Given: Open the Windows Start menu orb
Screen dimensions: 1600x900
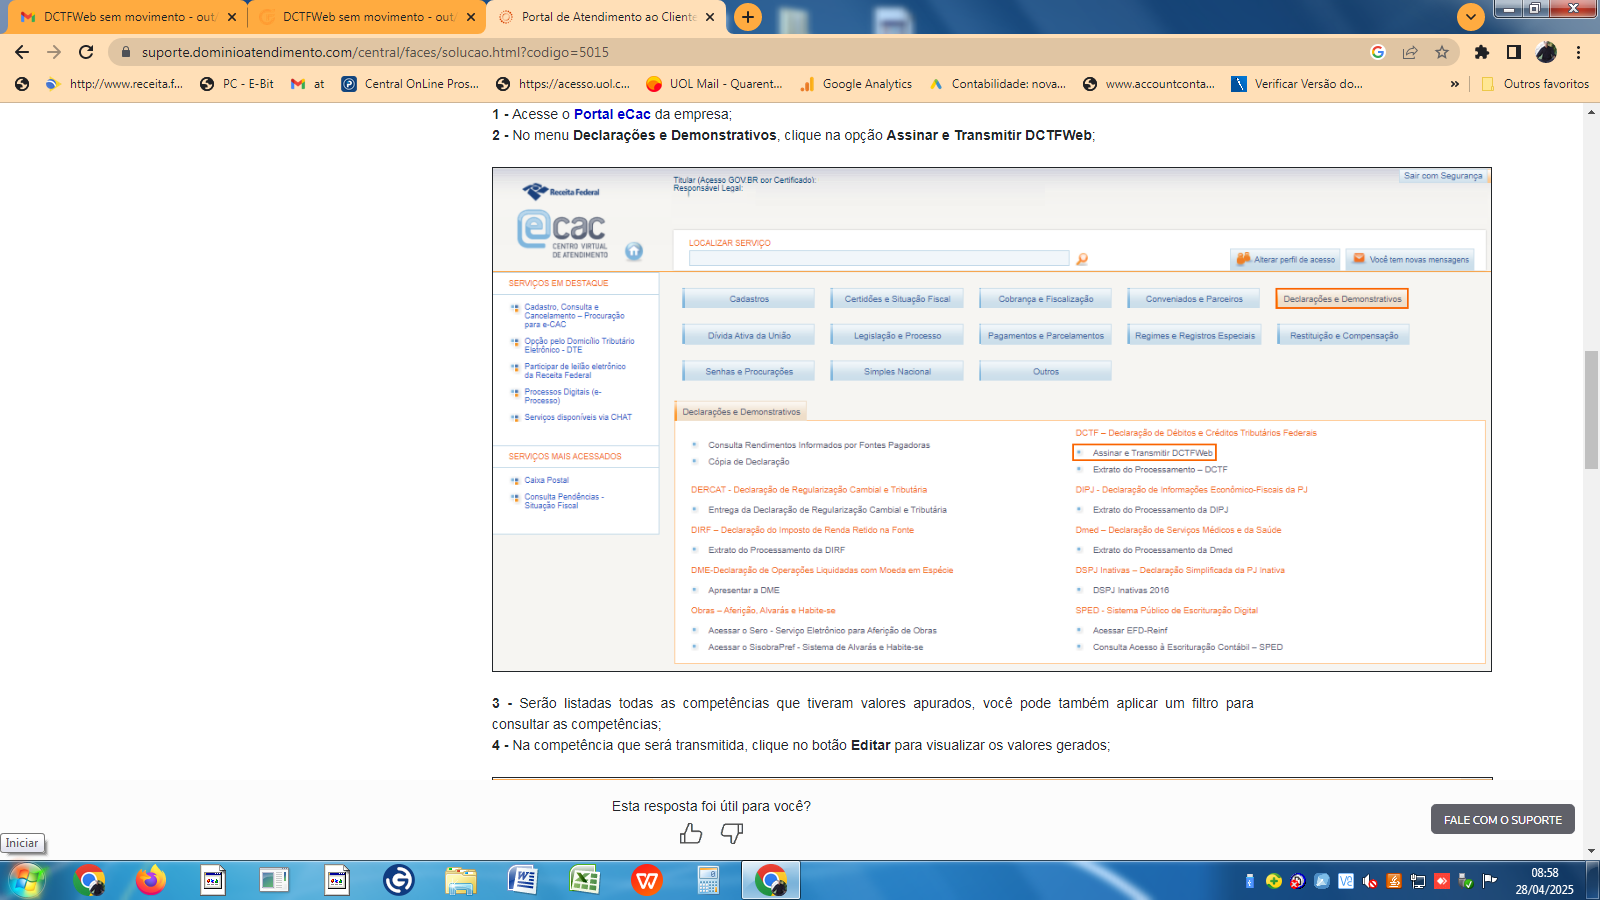Looking at the screenshot, I should click(x=26, y=880).
